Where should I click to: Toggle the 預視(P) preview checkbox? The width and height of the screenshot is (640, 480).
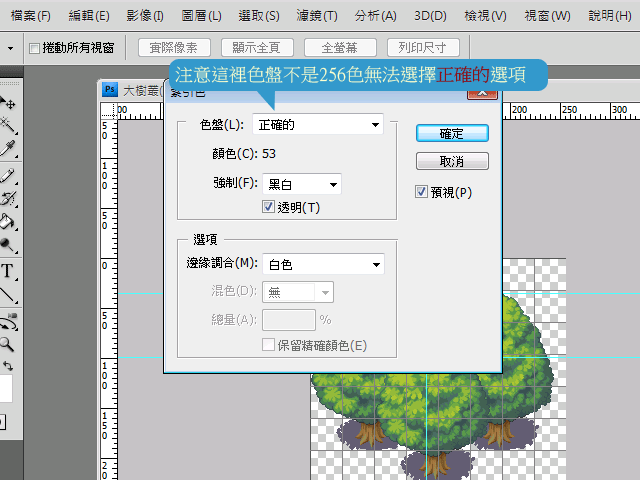click(x=421, y=192)
